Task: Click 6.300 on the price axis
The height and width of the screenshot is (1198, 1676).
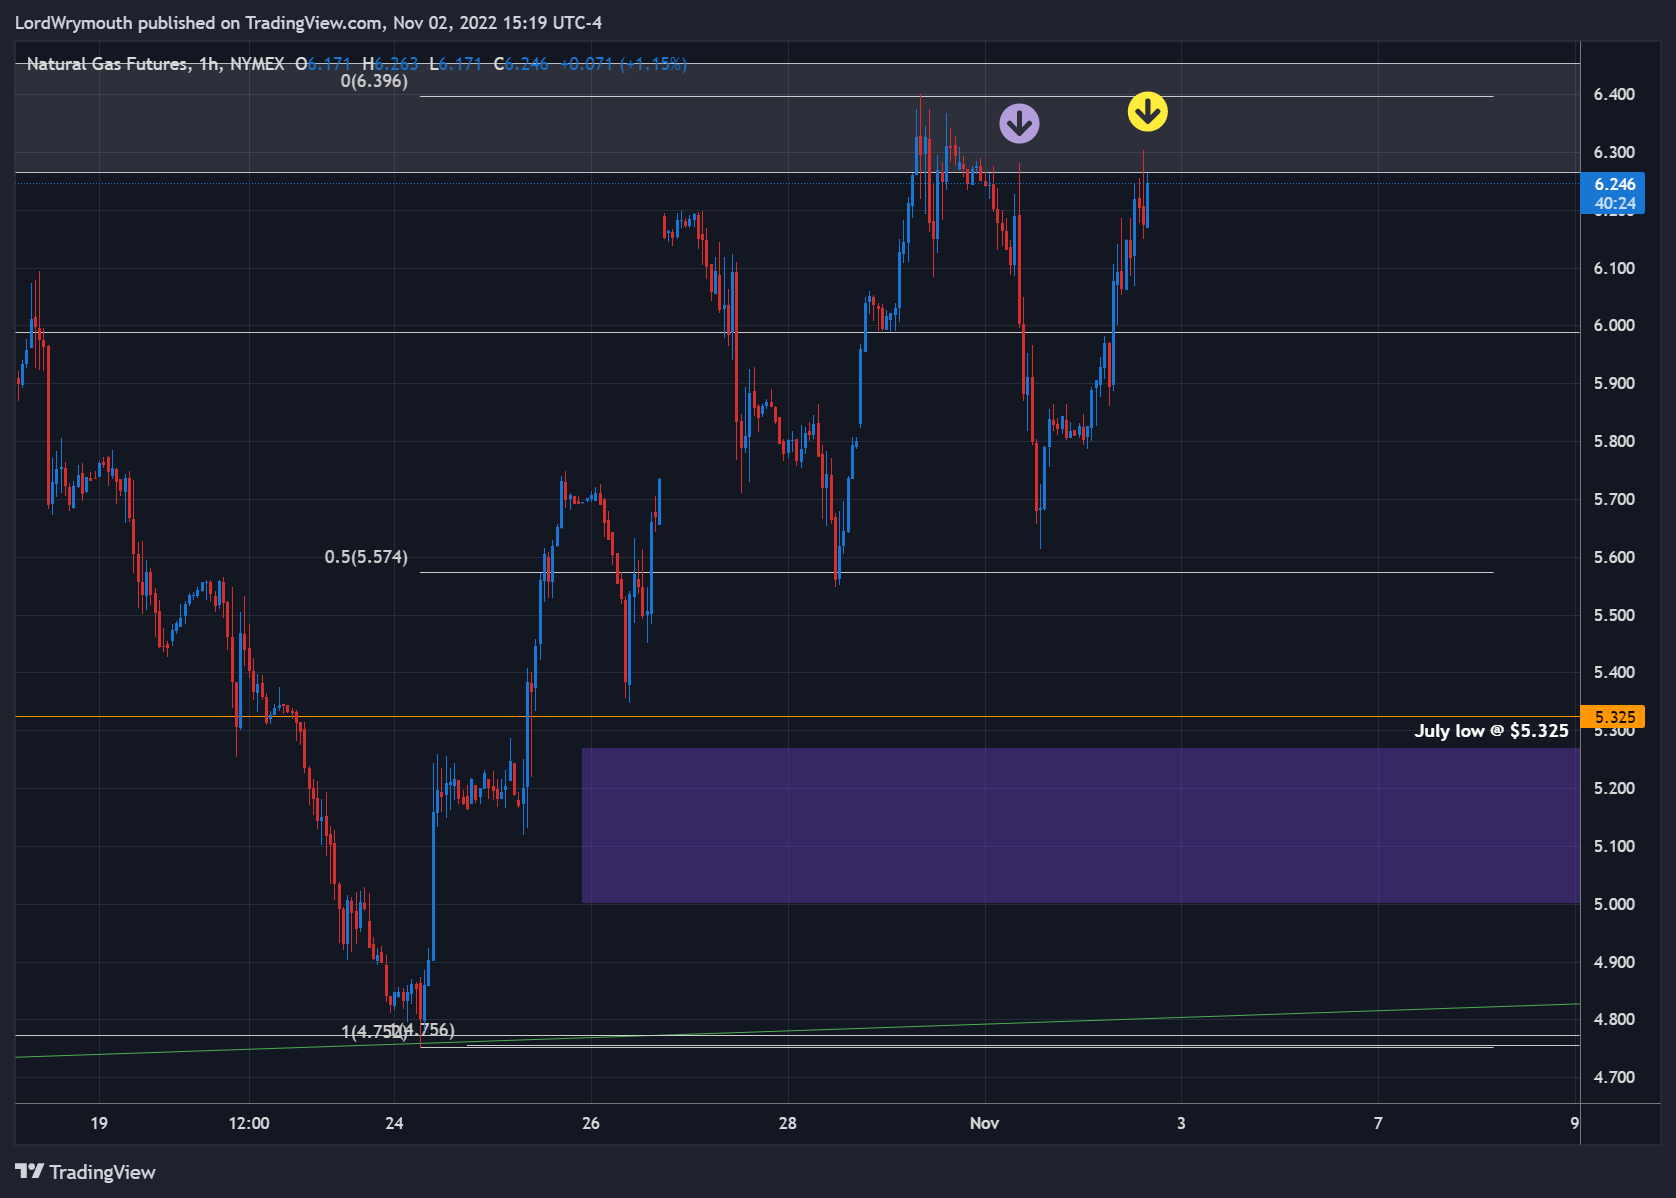Action: pos(1614,153)
